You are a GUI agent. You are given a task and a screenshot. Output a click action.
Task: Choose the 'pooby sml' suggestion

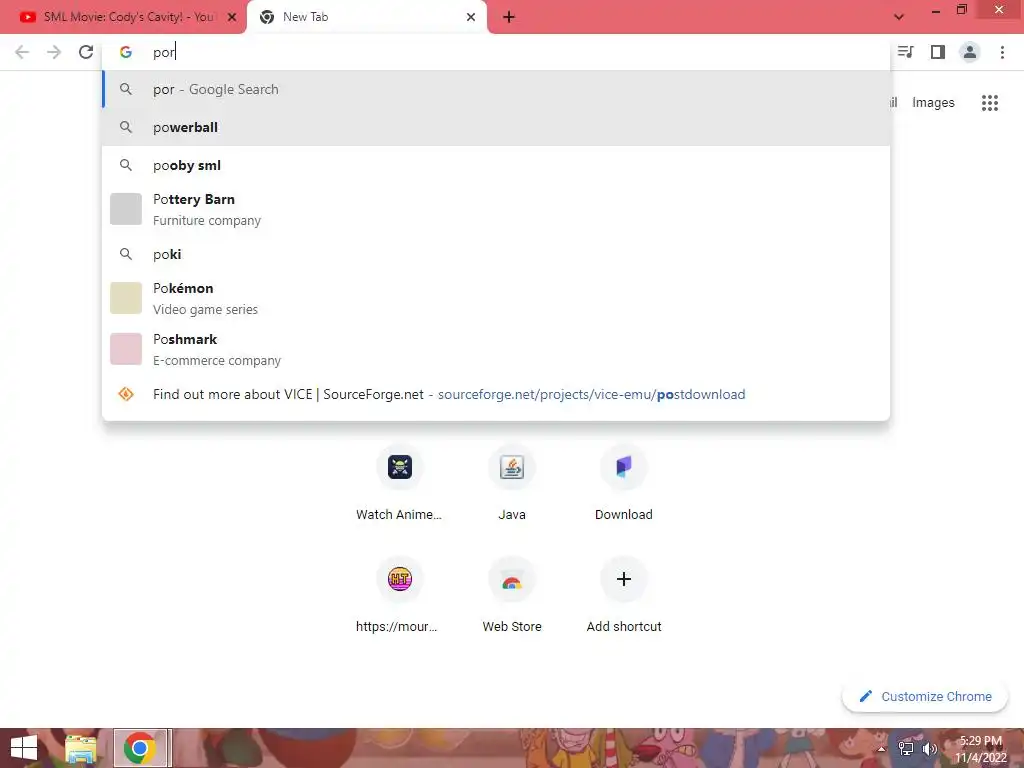[496, 165]
